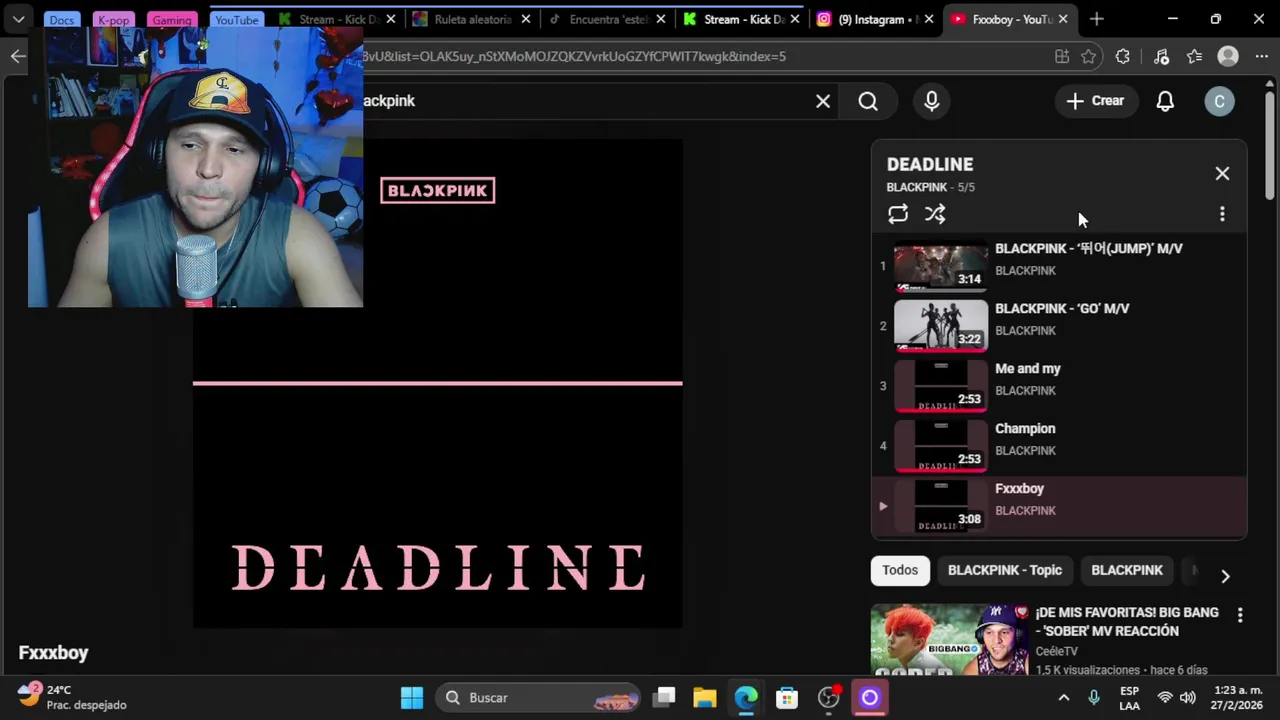Open Wi-Fi network tray icon
Screen dimensions: 1280x720
1165,698
